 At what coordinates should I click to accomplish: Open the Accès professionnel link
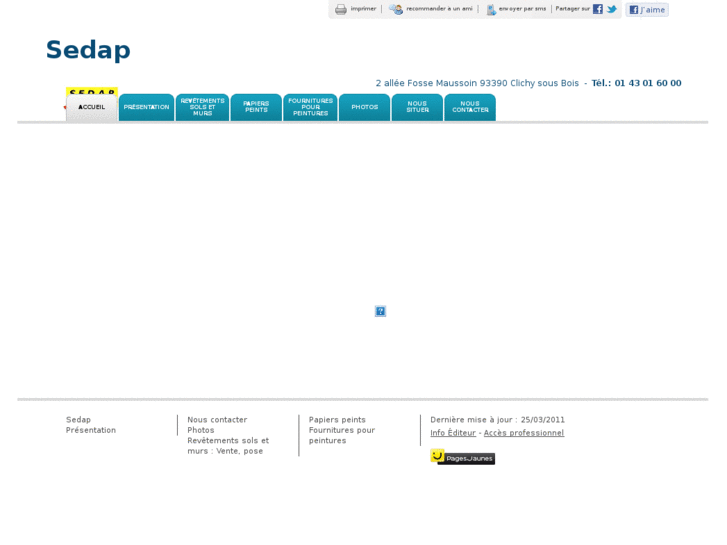coord(524,433)
